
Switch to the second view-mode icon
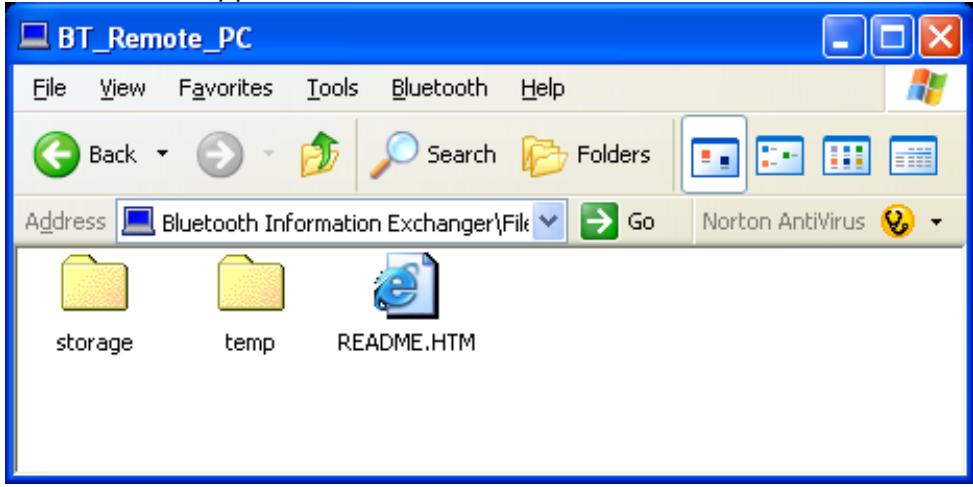pyautogui.click(x=780, y=155)
